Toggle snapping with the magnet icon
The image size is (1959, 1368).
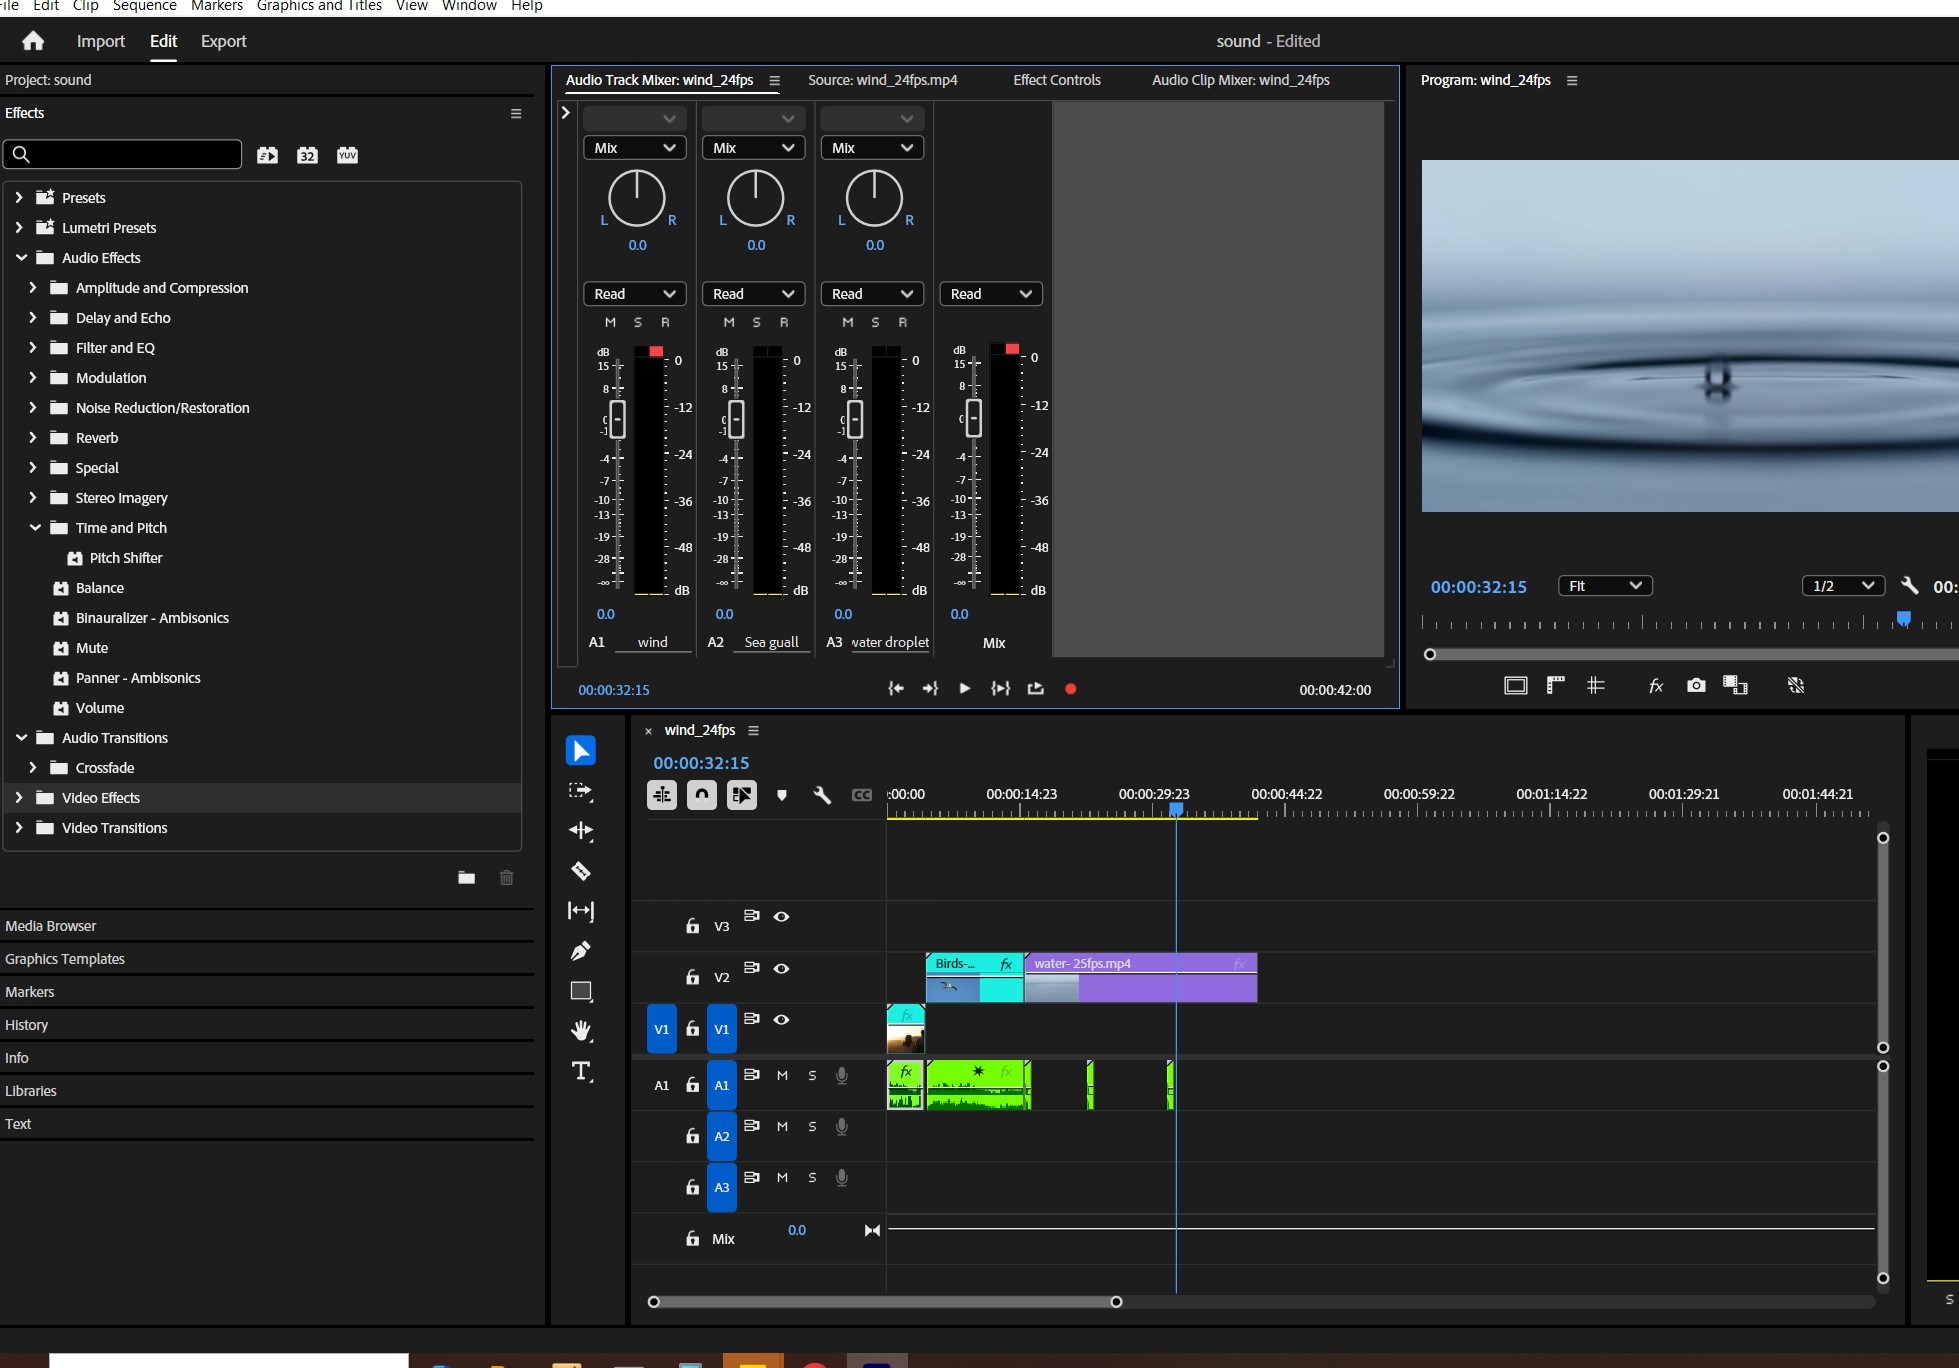(702, 795)
